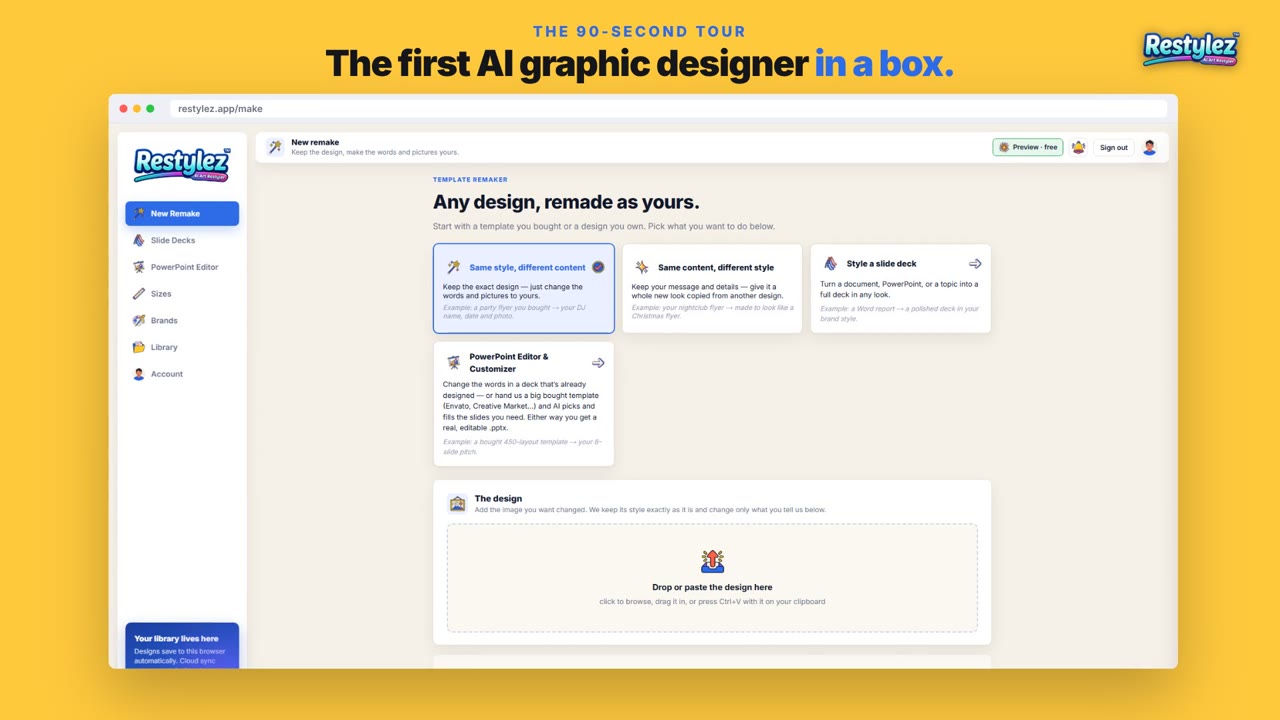Click the Library folder icon in the sidebar

pyautogui.click(x=139, y=347)
